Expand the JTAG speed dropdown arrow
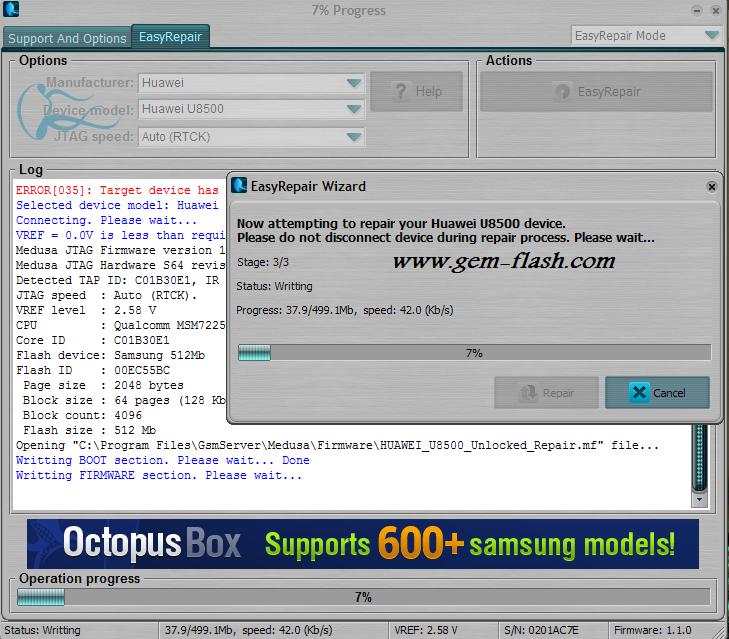Screen dimensions: 729x639 (x=354, y=137)
